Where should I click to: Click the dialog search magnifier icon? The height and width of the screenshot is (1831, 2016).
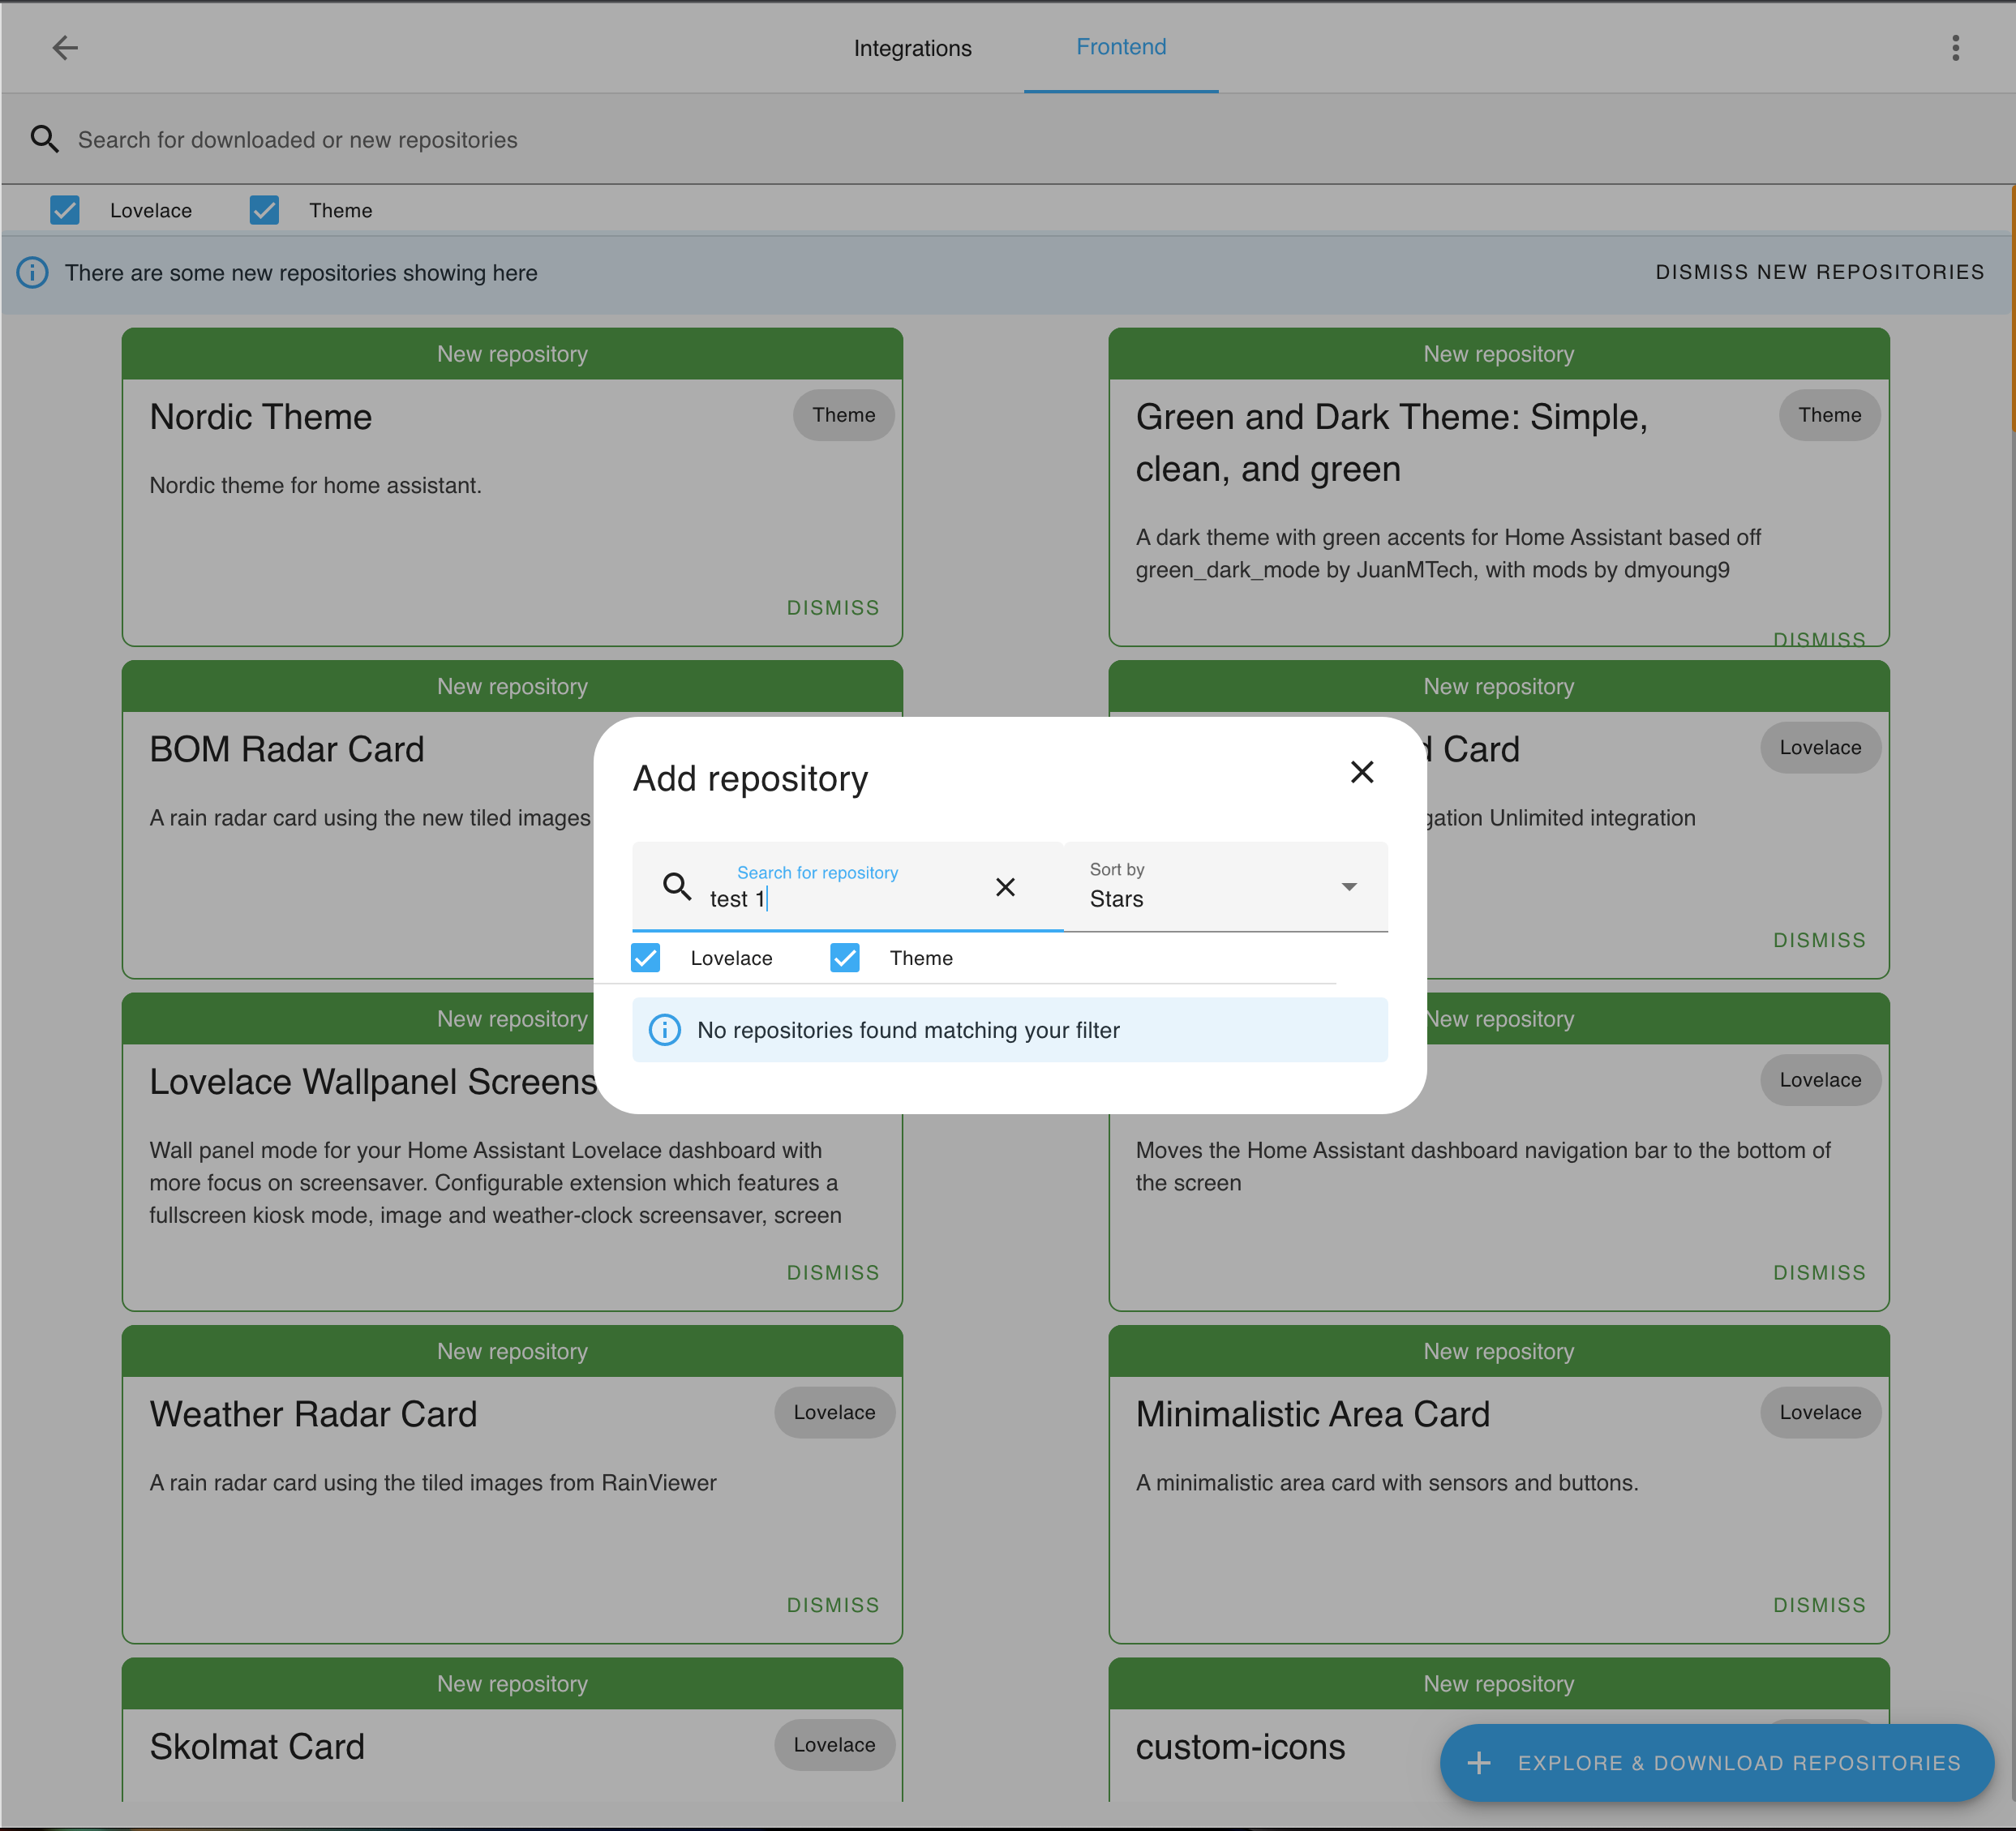(x=677, y=886)
